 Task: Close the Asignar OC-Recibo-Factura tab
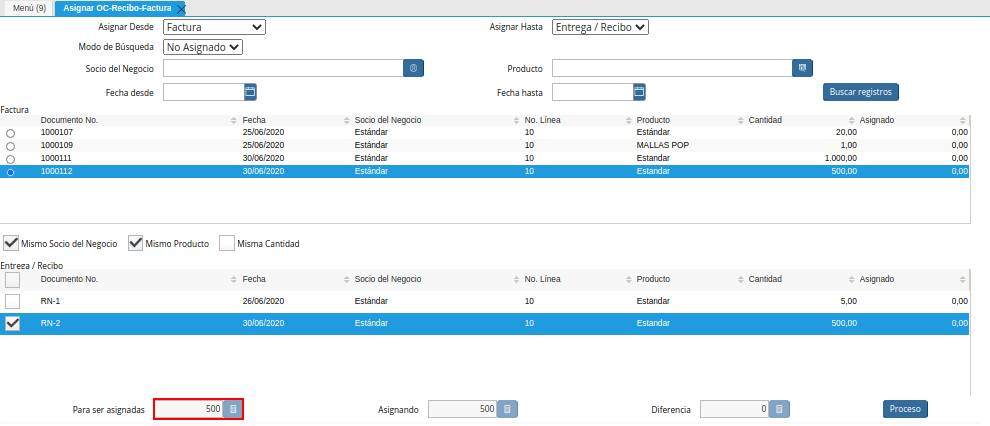click(x=181, y=8)
